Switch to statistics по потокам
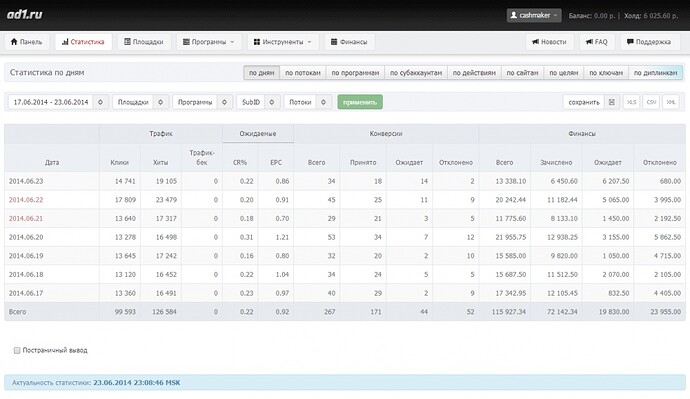 point(303,73)
